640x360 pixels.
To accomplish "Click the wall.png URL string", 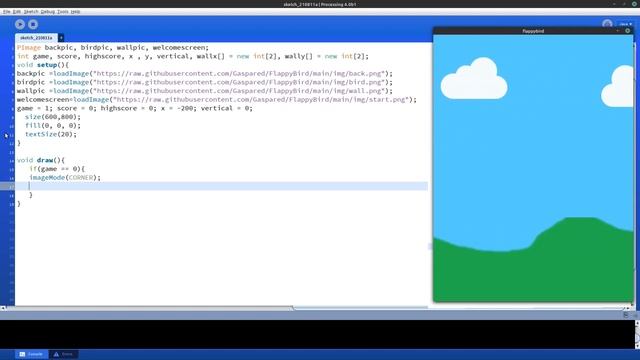I will coord(240,91).
